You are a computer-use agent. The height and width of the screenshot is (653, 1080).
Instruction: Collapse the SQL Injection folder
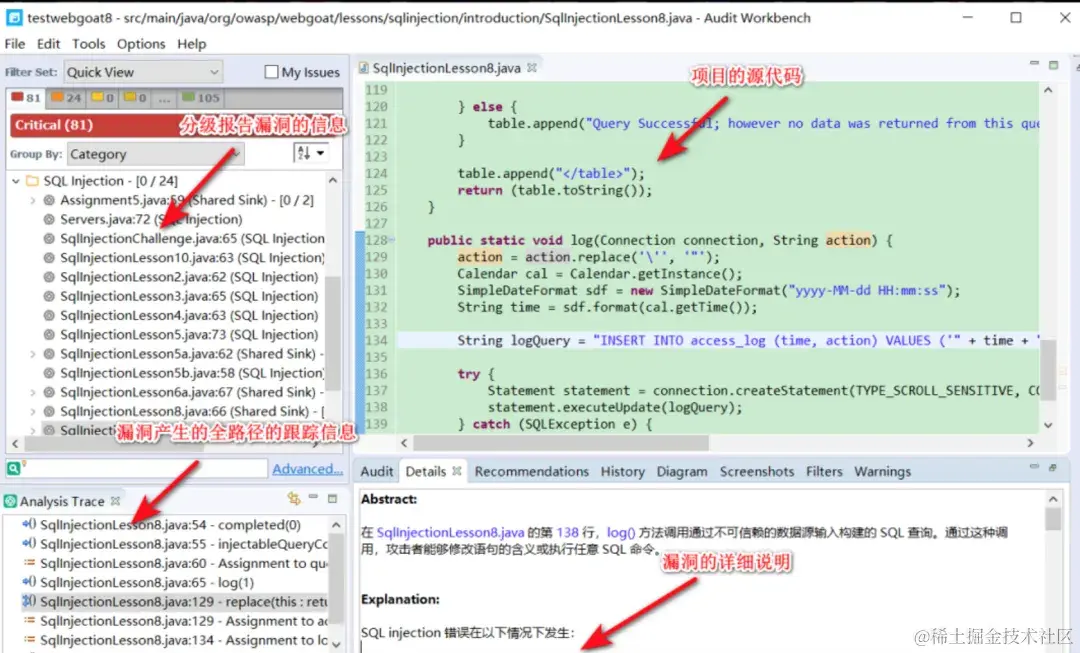[16, 181]
